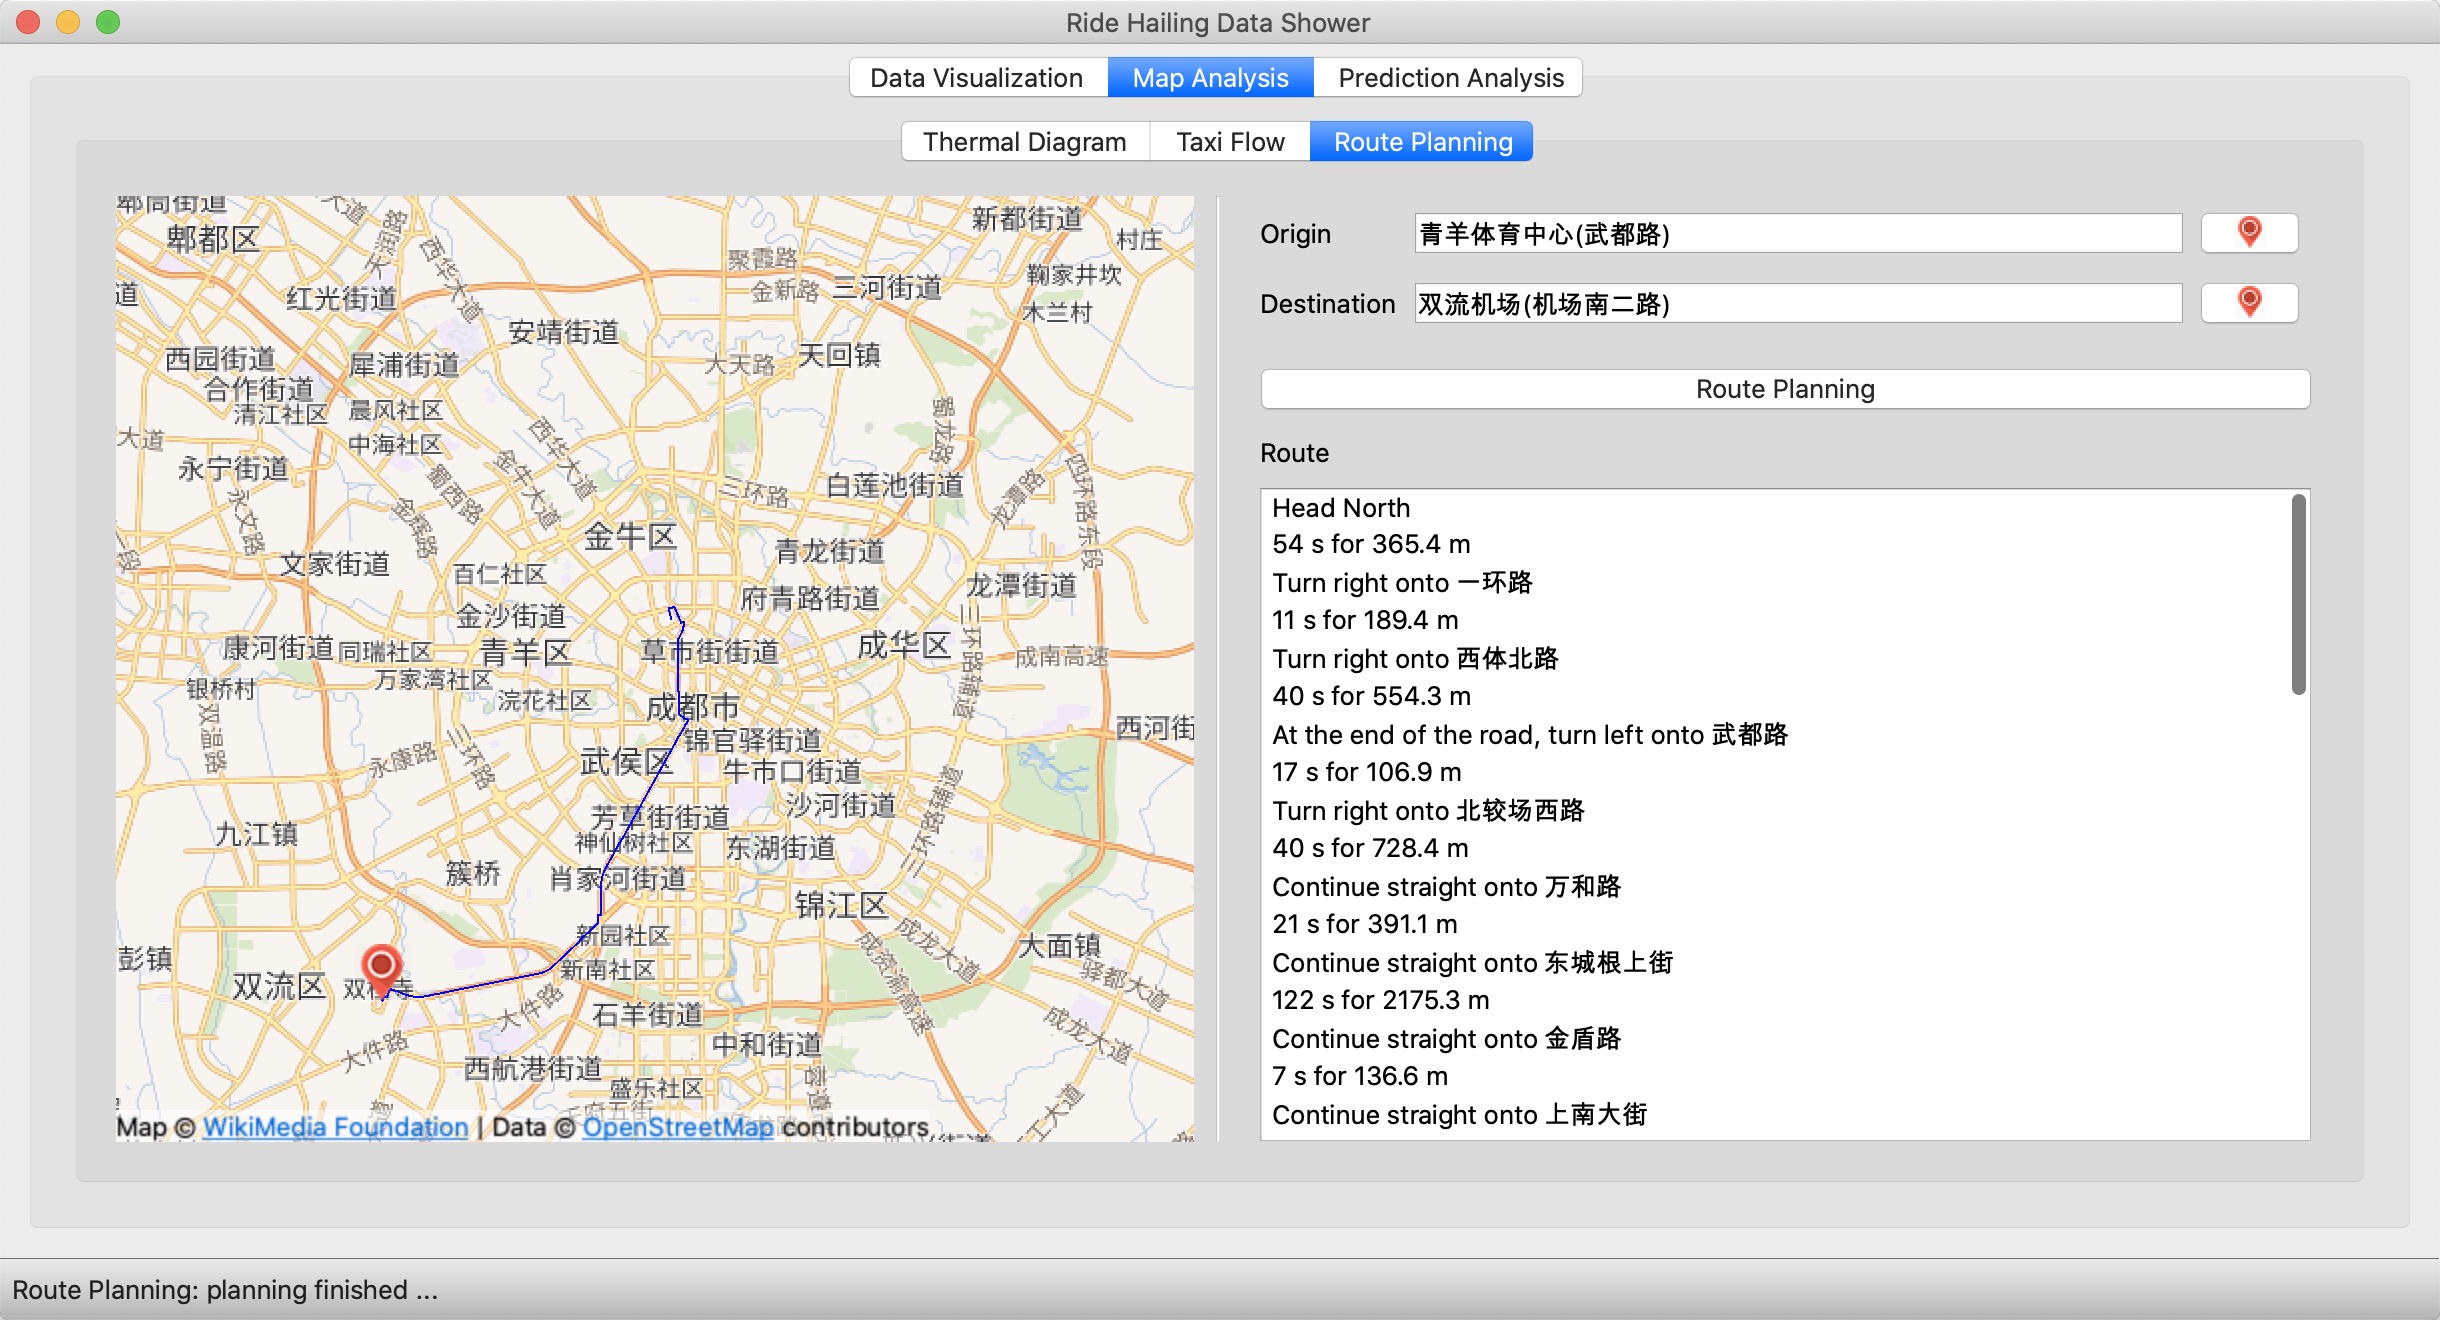The height and width of the screenshot is (1320, 2440).
Task: Select the Map Analysis tab
Action: 1210,78
